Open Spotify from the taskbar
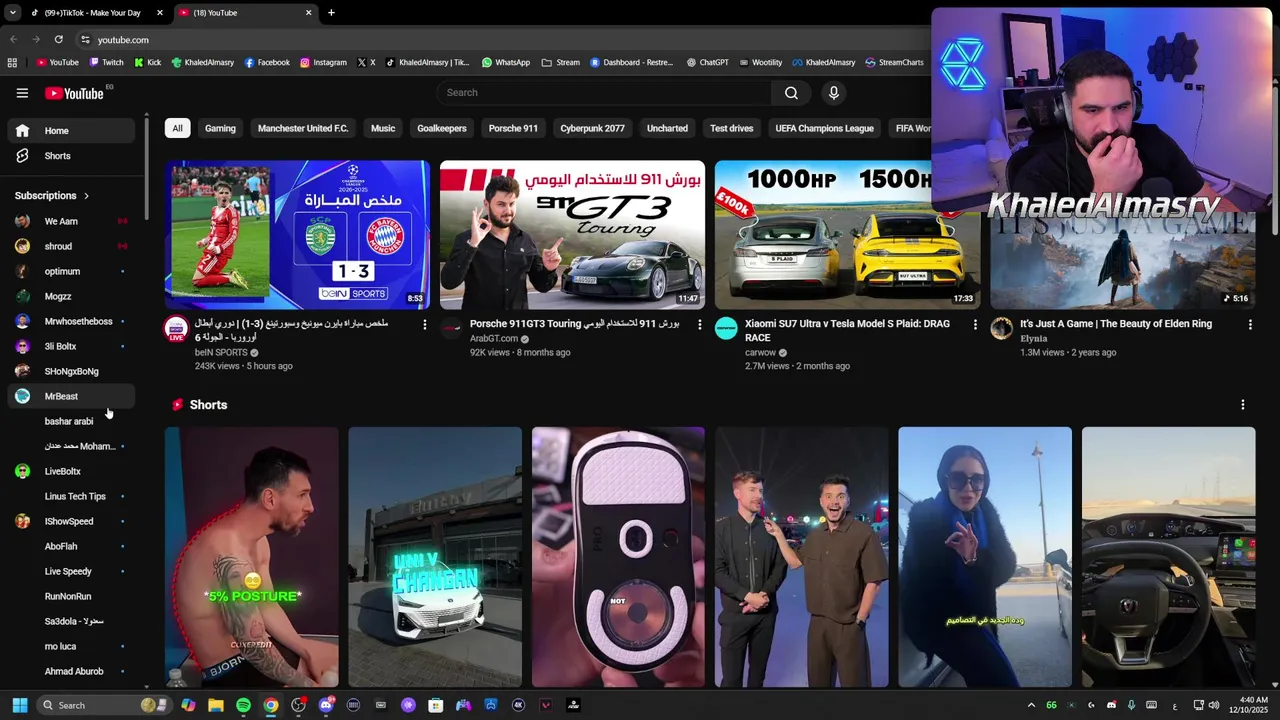 click(x=243, y=705)
